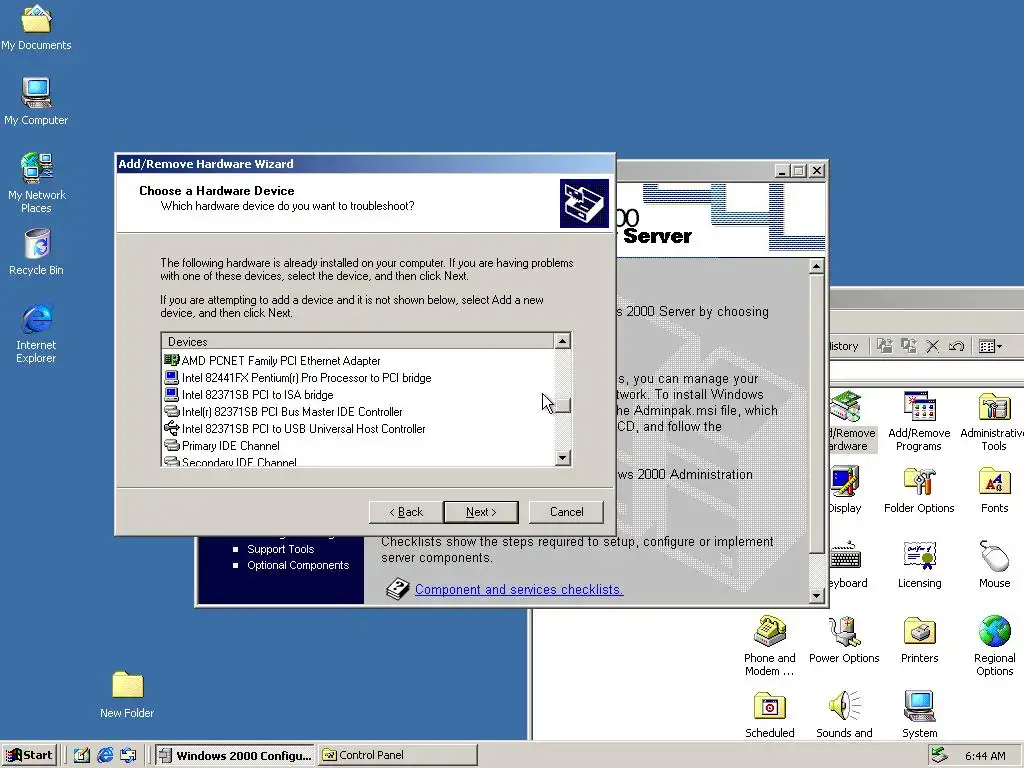Image resolution: width=1024 pixels, height=768 pixels.
Task: Click the taskbar clock showing 6:44 AM
Action: tap(985, 756)
